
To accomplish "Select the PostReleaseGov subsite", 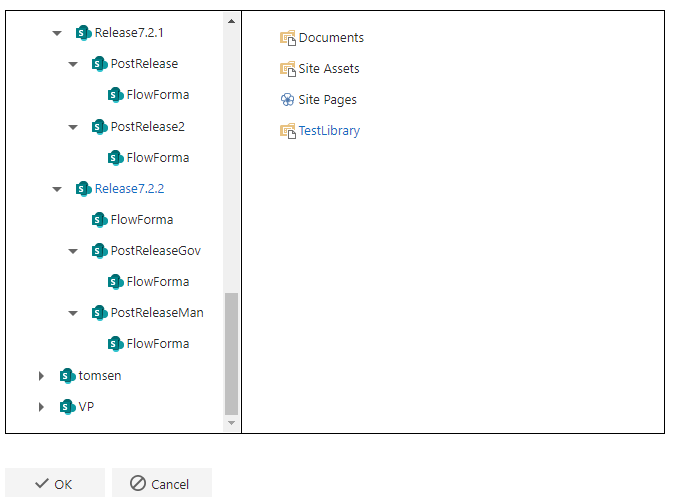I will [x=156, y=250].
